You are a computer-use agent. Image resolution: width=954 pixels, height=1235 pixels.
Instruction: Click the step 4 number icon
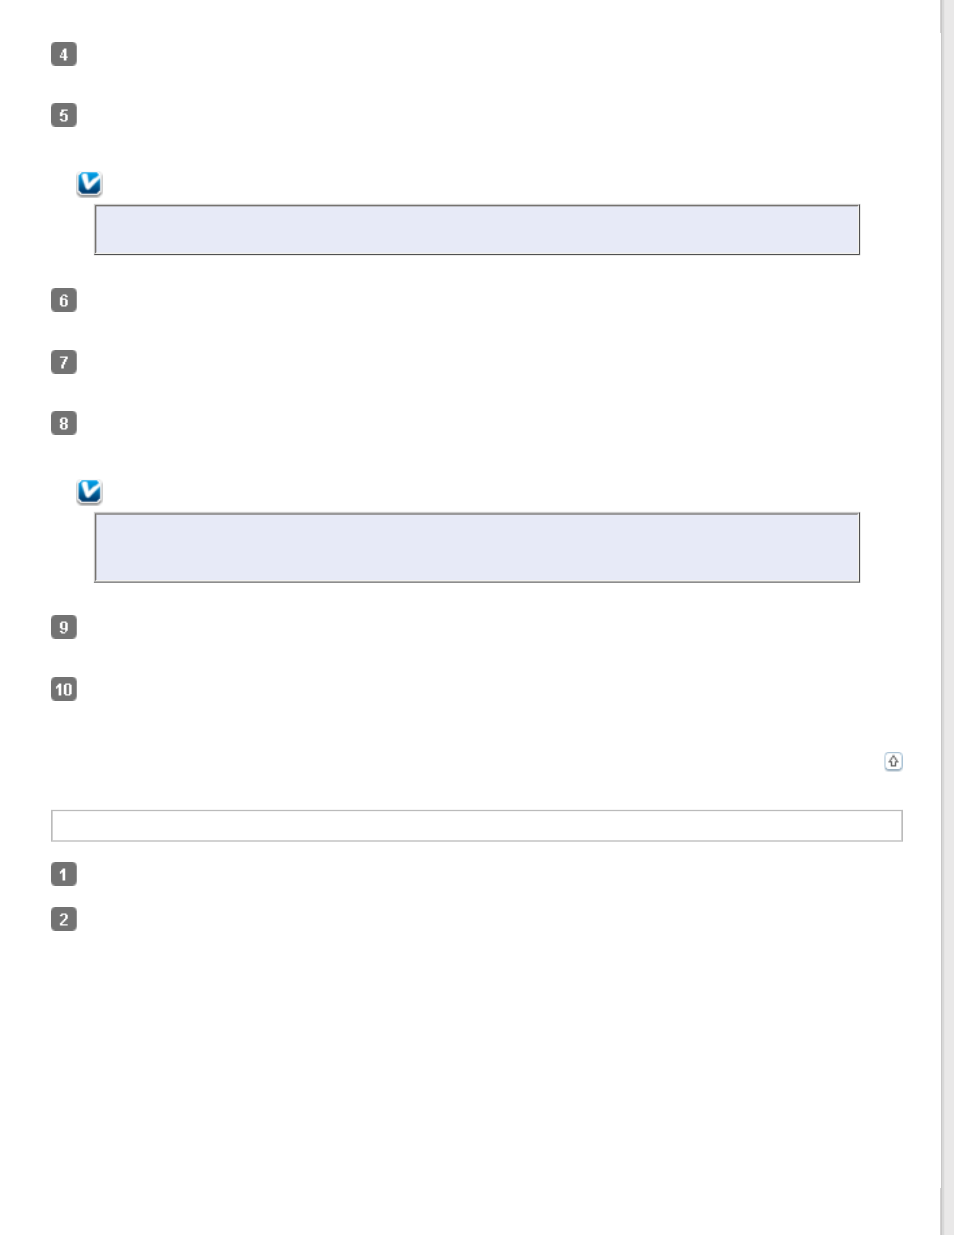64,54
